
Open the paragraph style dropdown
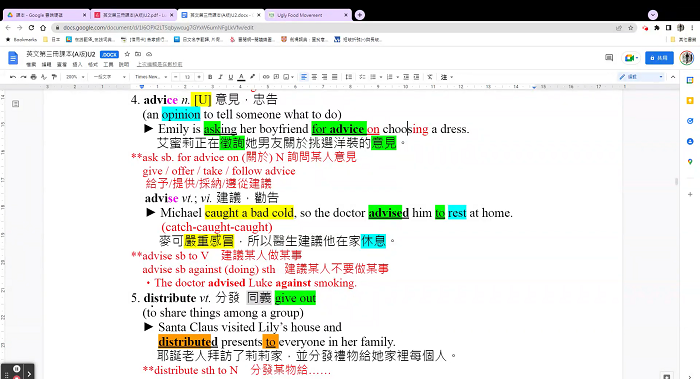[x=109, y=77]
